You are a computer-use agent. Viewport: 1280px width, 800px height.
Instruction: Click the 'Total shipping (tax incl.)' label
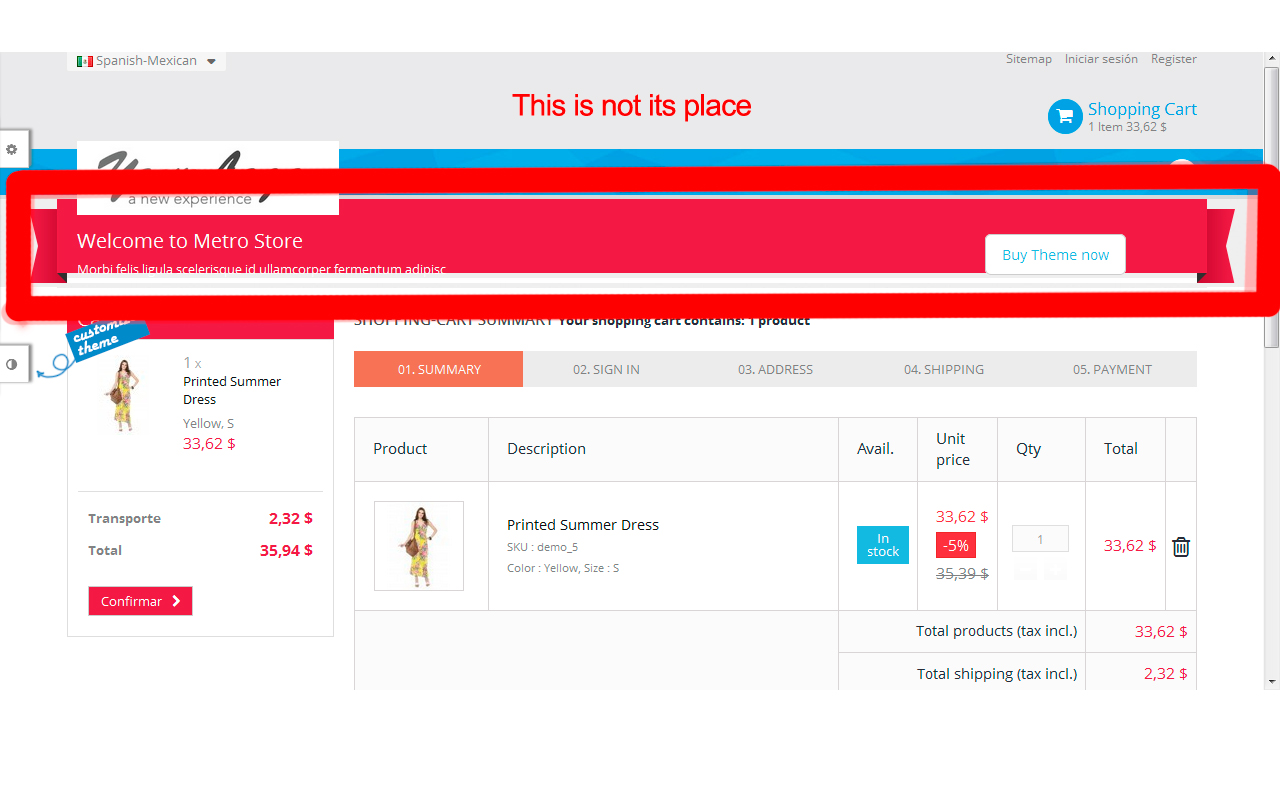pos(997,674)
